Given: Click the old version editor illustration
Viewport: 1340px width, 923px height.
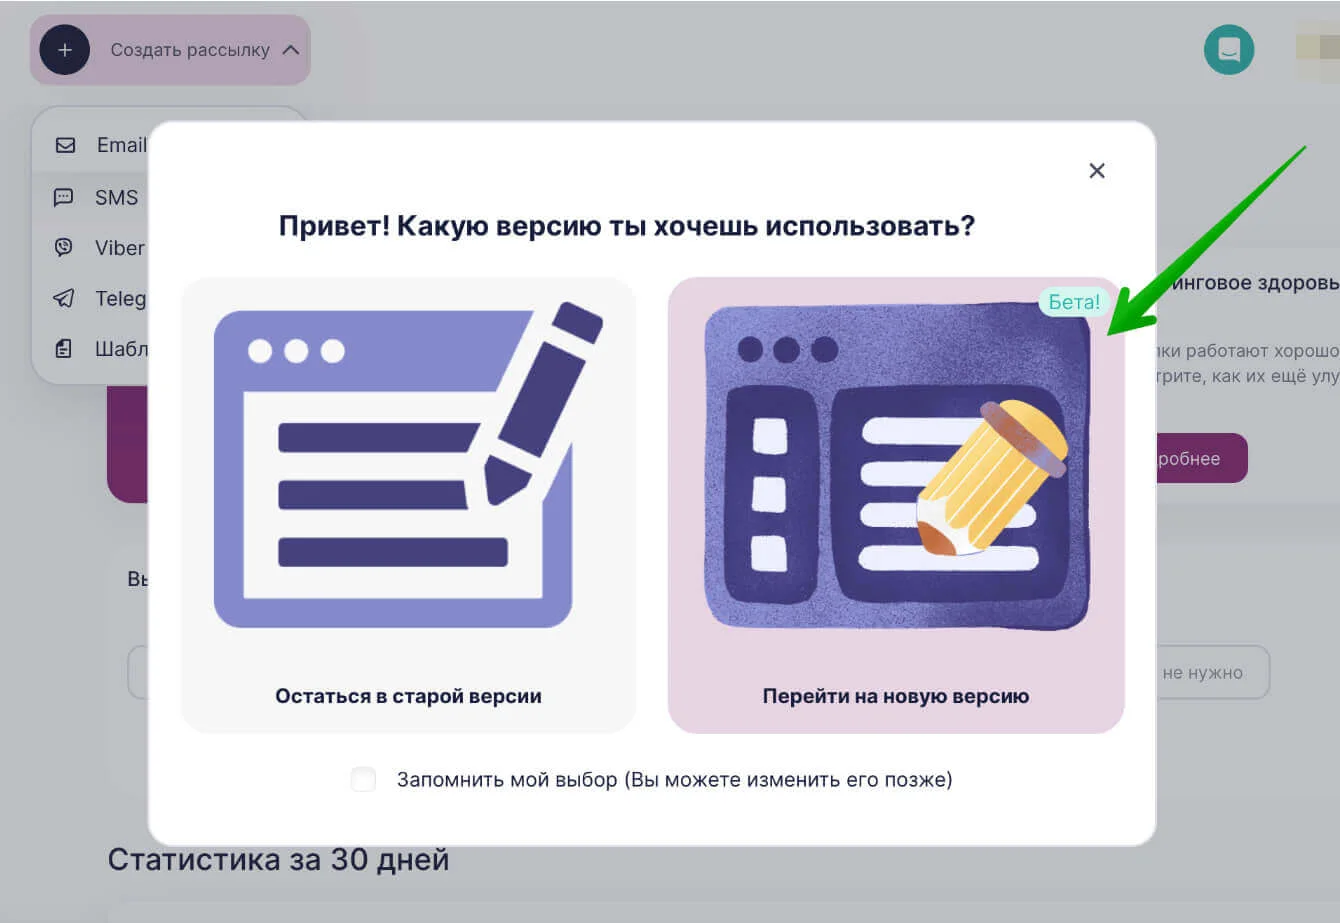Looking at the screenshot, I should click(408, 465).
